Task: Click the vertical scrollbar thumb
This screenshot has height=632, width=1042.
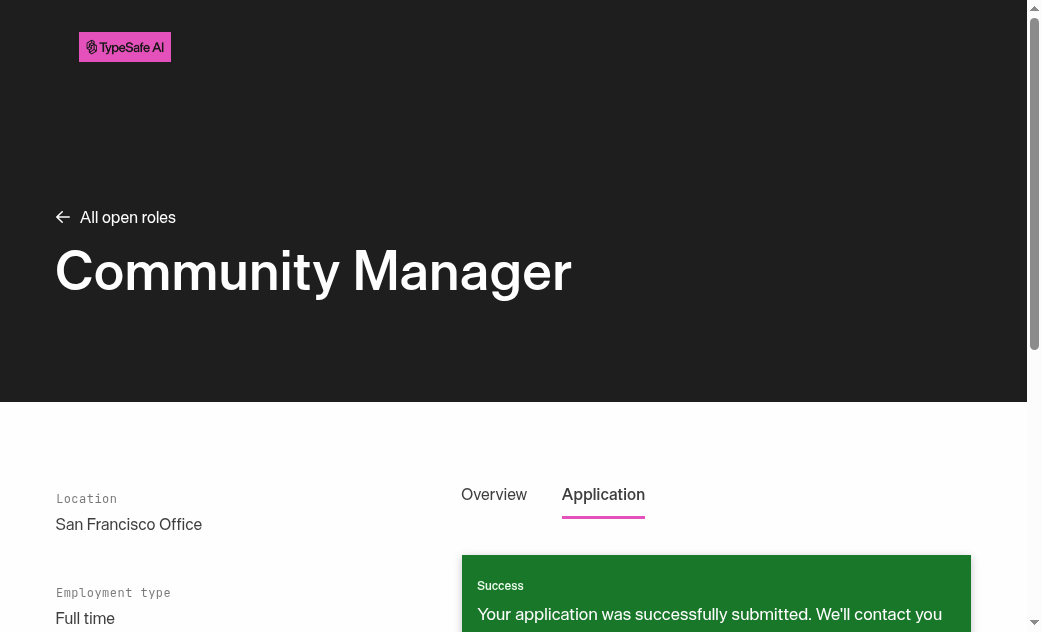Action: (x=1034, y=183)
